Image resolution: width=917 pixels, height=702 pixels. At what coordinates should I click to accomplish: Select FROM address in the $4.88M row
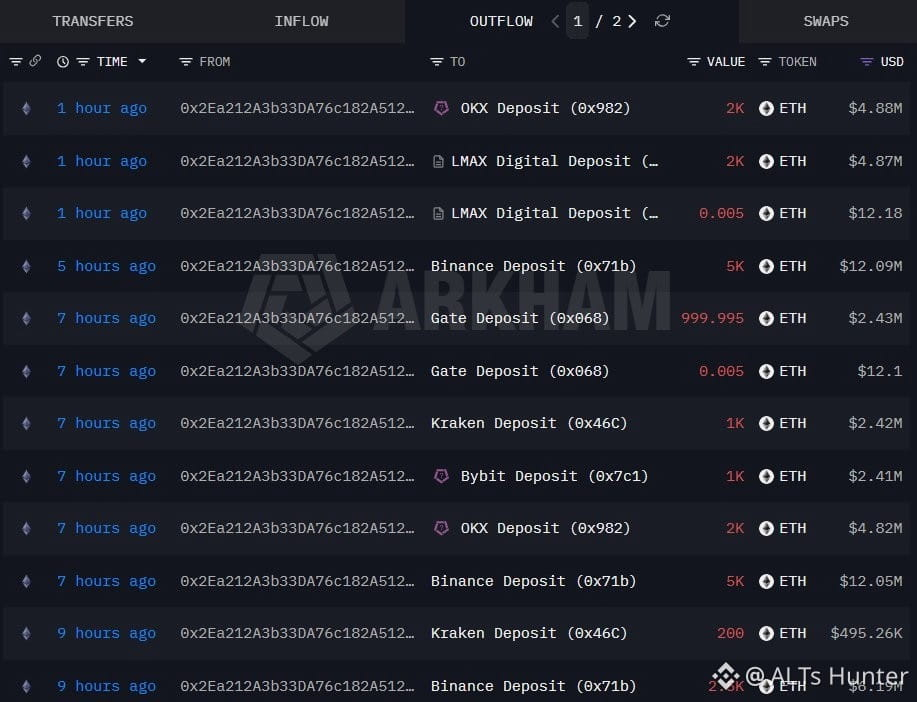pyautogui.click(x=297, y=108)
